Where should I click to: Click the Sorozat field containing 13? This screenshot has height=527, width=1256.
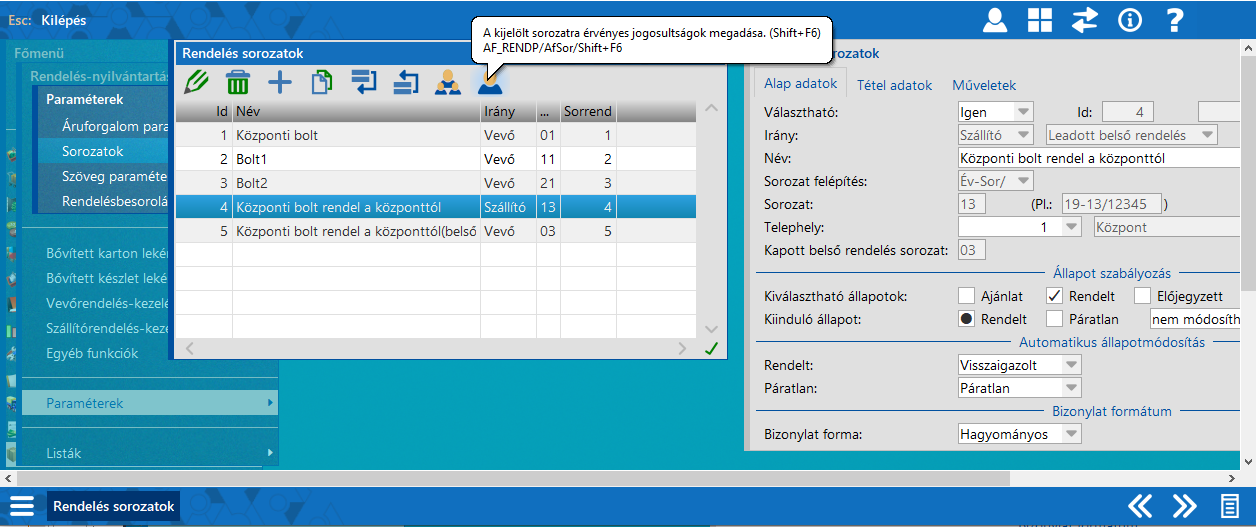coord(972,204)
